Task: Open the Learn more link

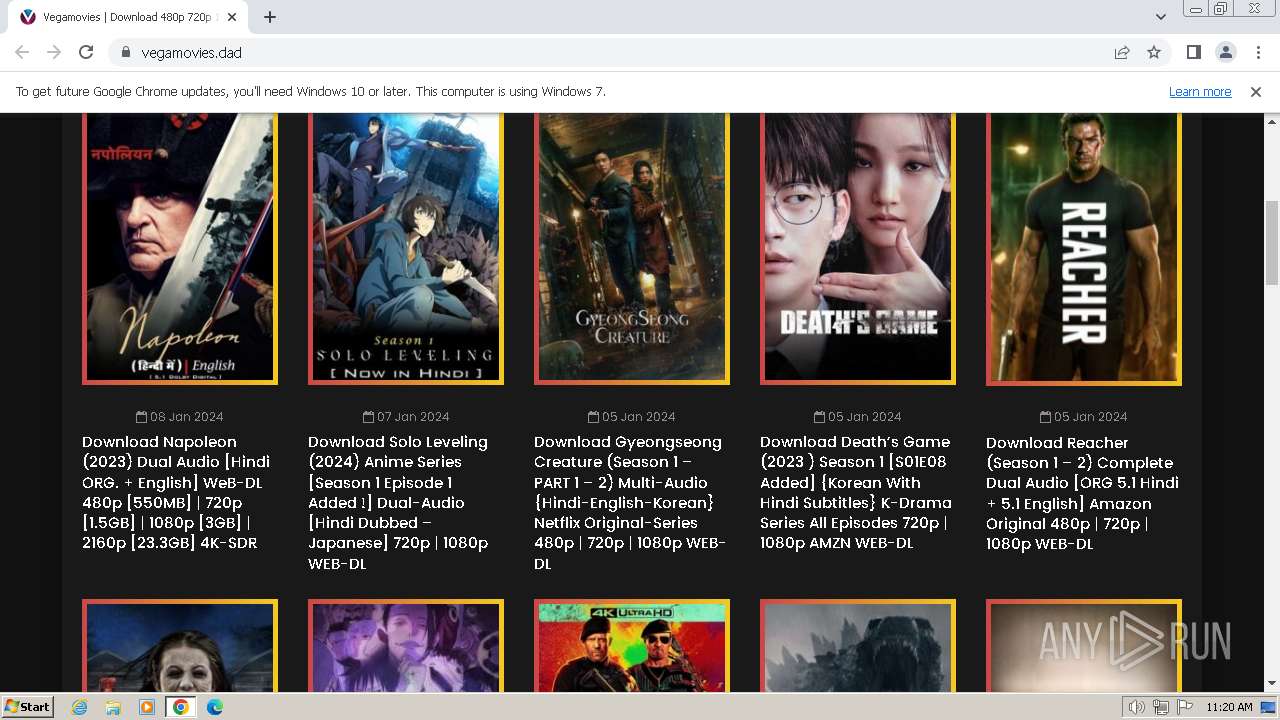Action: click(1200, 92)
